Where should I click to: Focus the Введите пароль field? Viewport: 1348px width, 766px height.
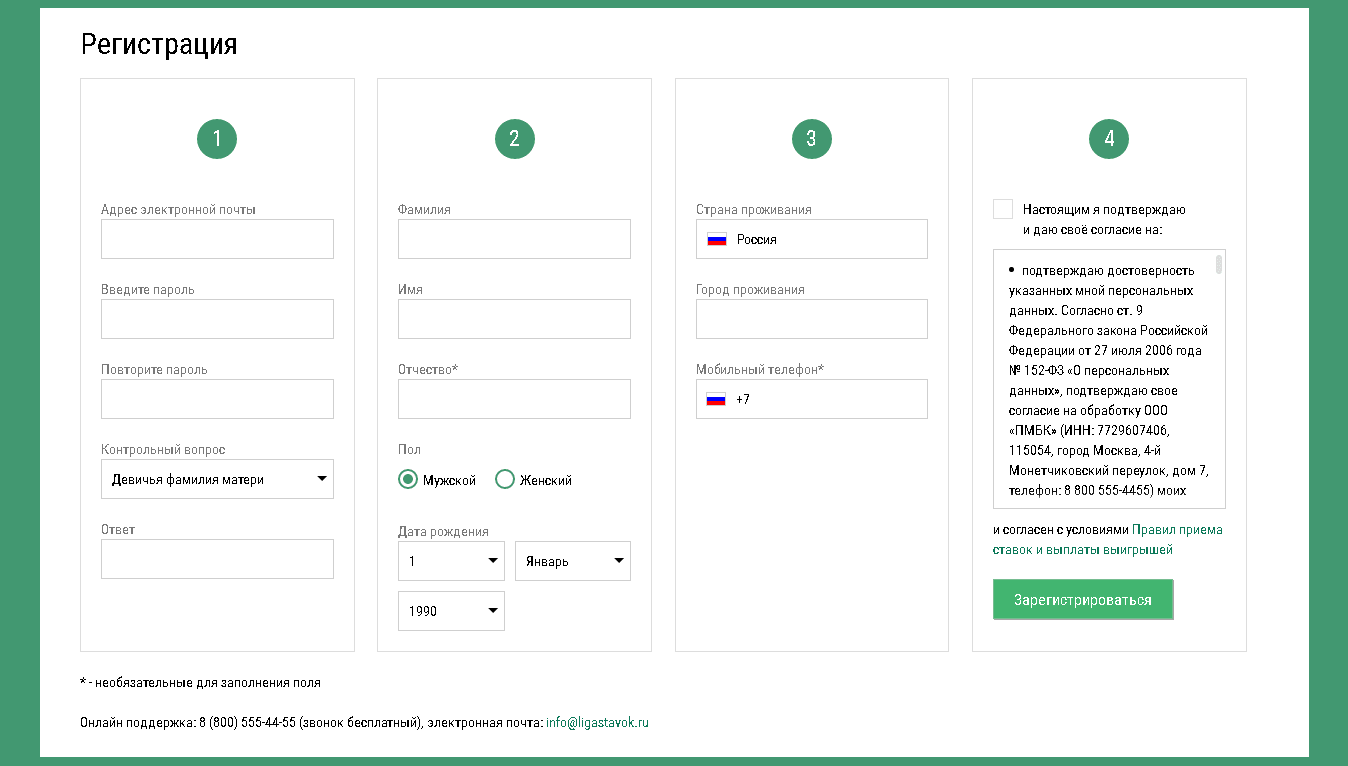coord(217,319)
